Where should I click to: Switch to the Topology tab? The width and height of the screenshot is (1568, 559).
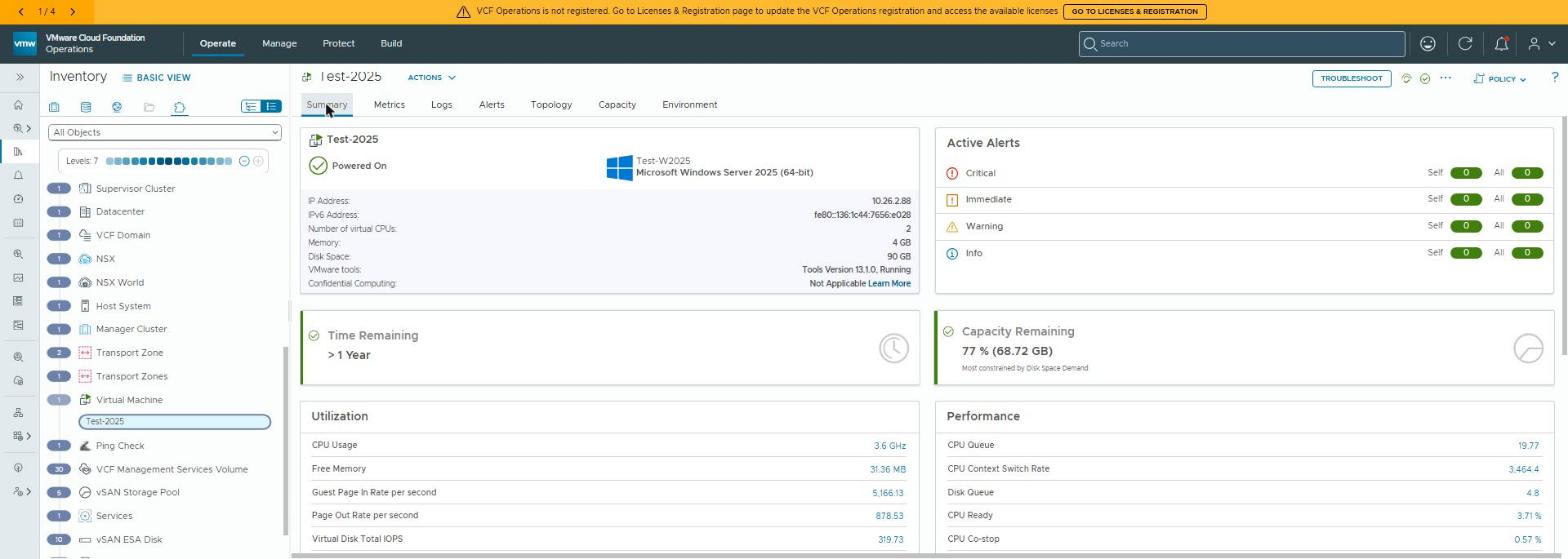tap(551, 105)
